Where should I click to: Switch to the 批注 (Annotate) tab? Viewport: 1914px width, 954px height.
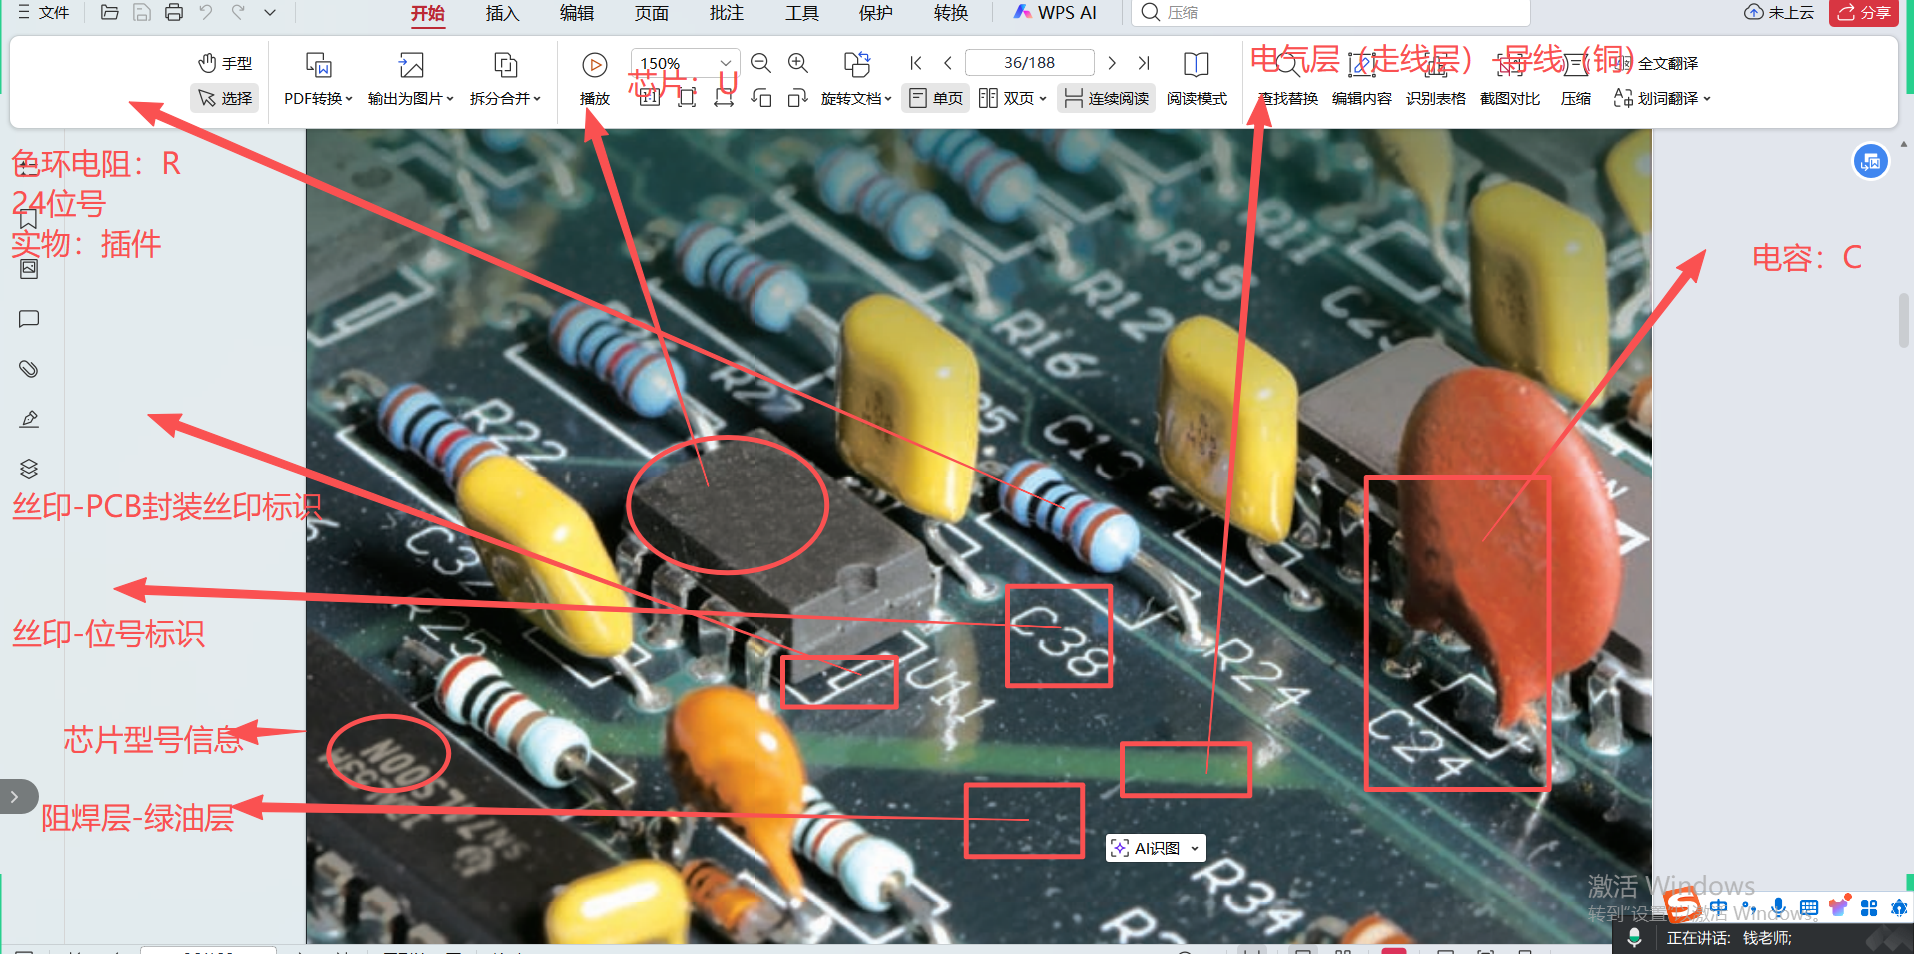tap(726, 13)
